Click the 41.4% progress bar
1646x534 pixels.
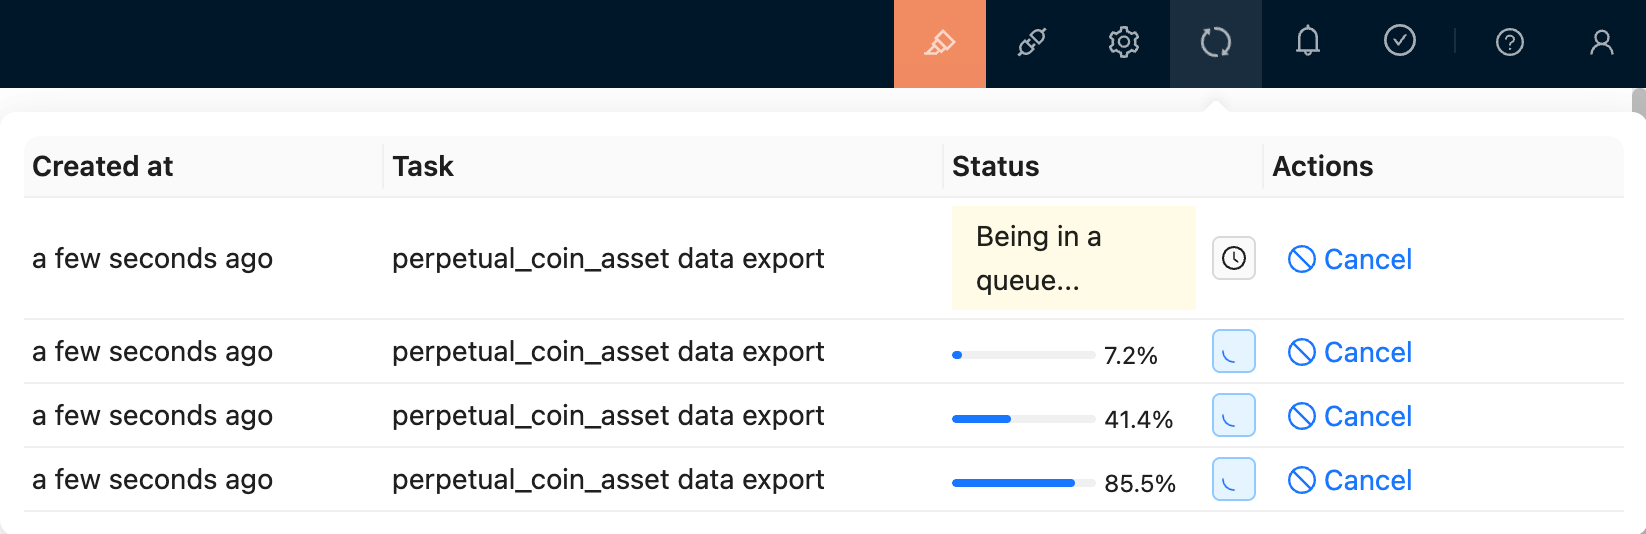tap(1023, 419)
